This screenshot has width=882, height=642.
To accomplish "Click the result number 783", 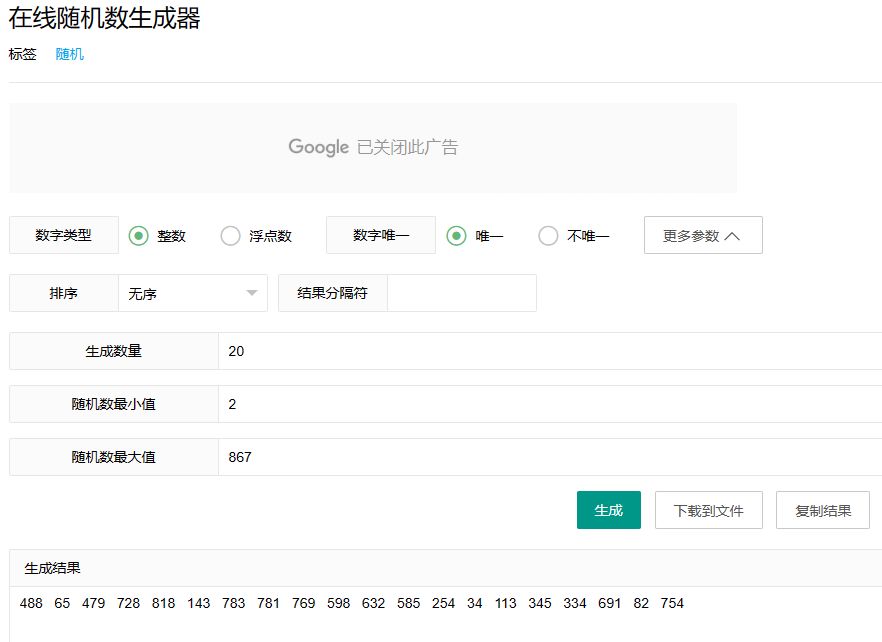I will point(233,603).
